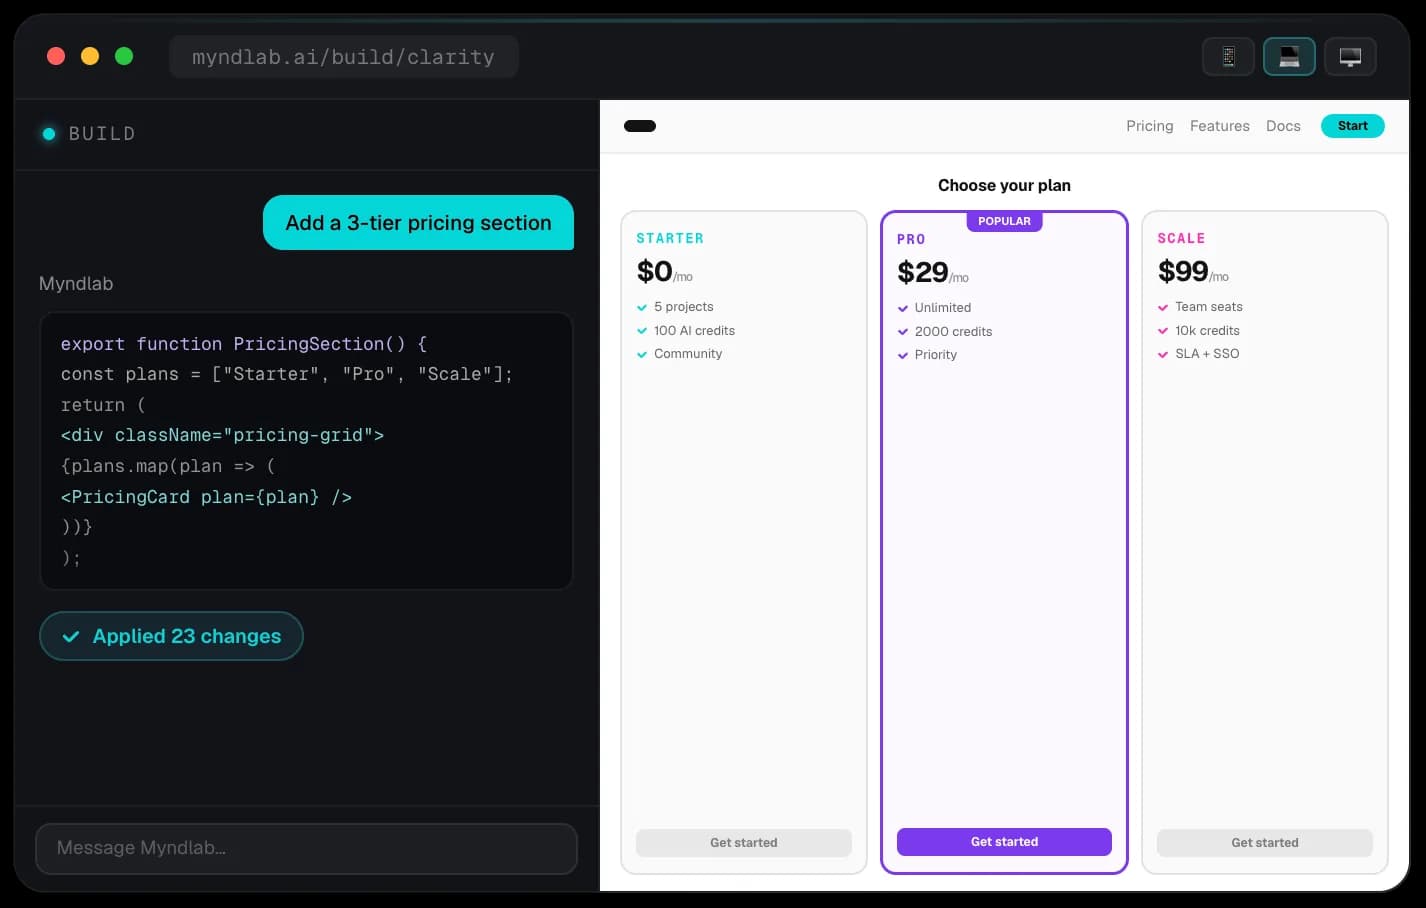Click the checkmark next to 10k credits
Image resolution: width=1426 pixels, height=908 pixels.
[1163, 331]
